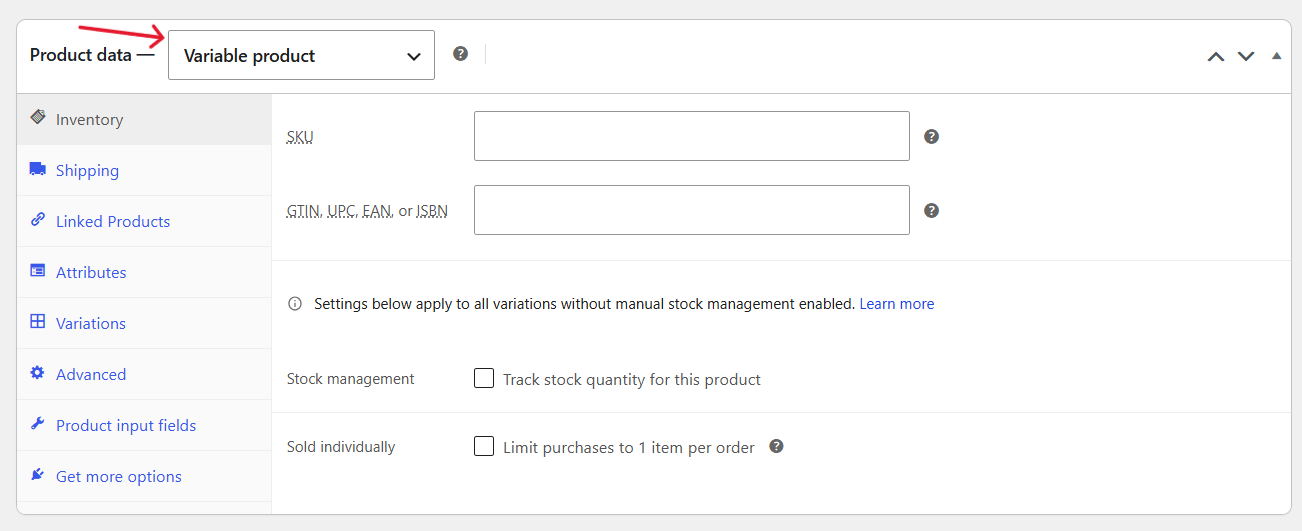Click the Sold individually help icon

point(776,446)
